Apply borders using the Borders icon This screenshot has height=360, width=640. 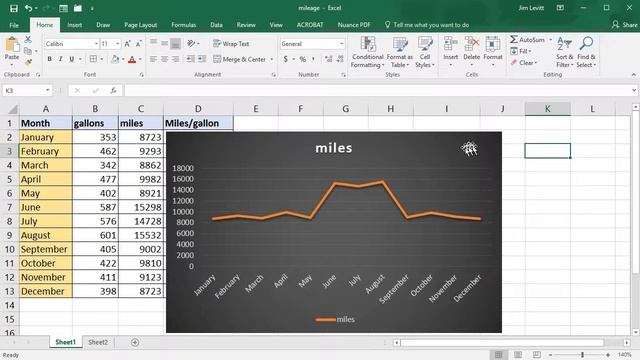point(93,59)
